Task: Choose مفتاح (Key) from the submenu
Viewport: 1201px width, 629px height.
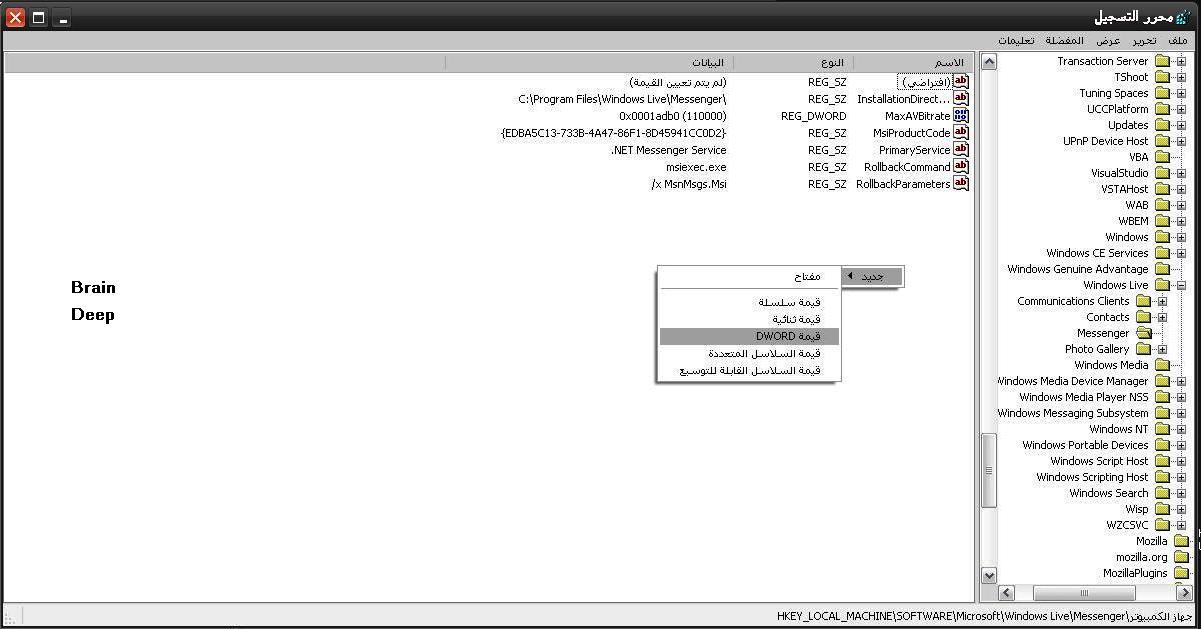Action: pyautogui.click(x=749, y=276)
